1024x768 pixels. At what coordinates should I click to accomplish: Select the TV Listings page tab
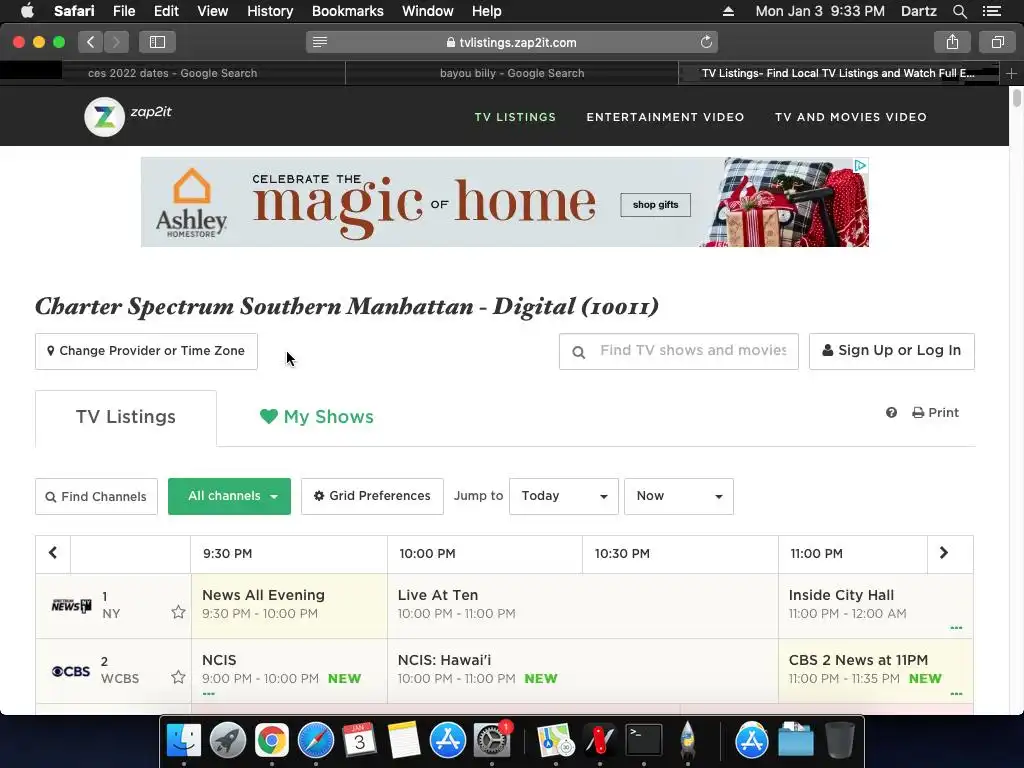coord(838,73)
